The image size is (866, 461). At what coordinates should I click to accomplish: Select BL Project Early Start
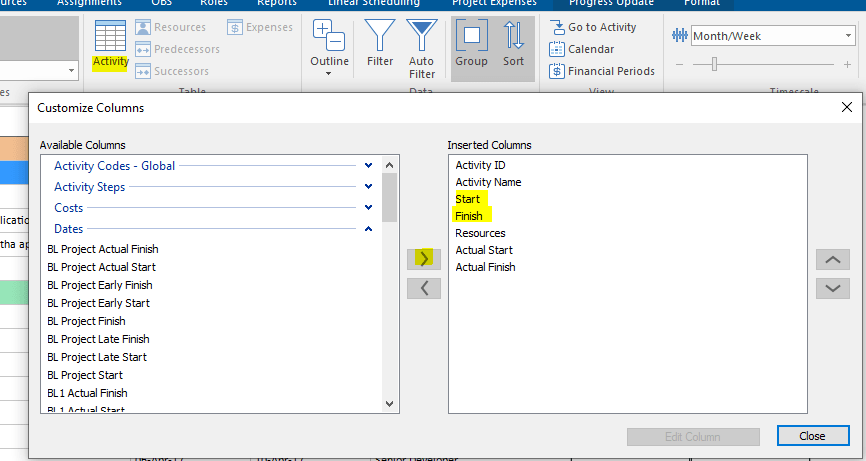[x=98, y=303]
